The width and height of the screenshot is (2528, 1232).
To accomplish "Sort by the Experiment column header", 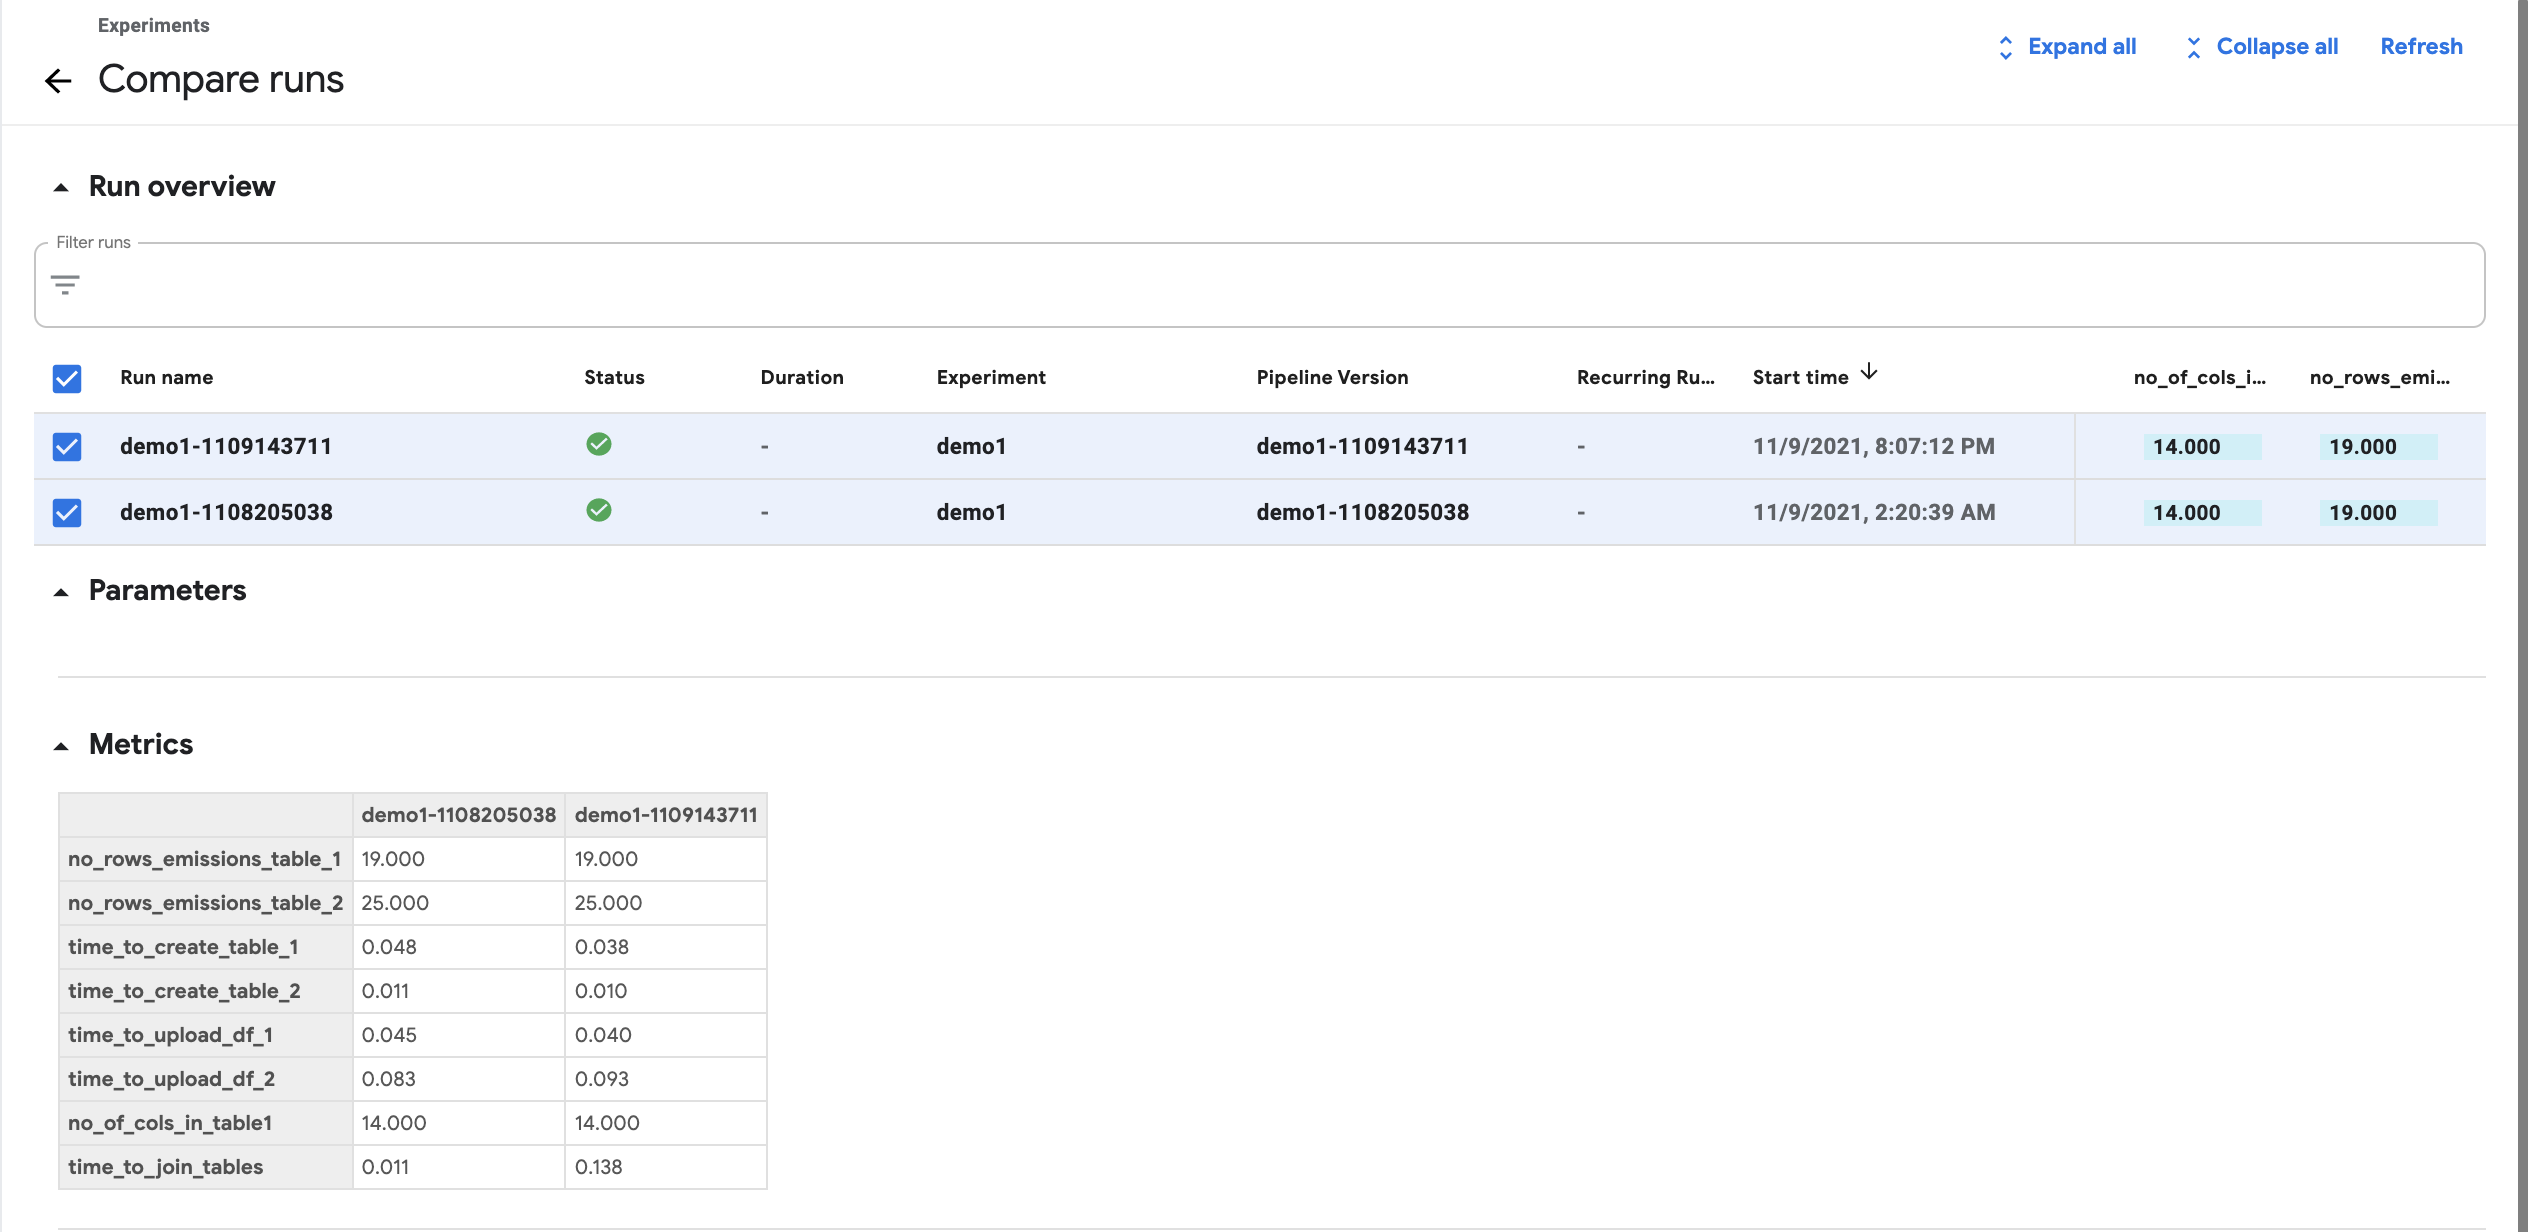I will [991, 378].
